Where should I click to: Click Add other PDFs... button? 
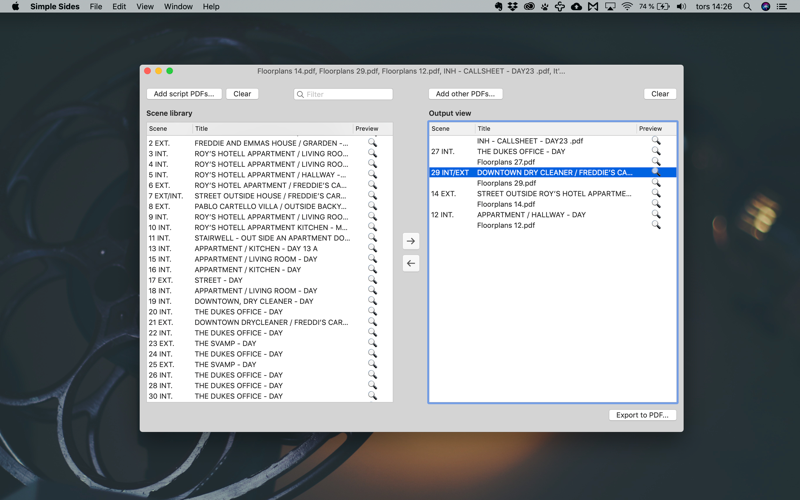point(465,94)
